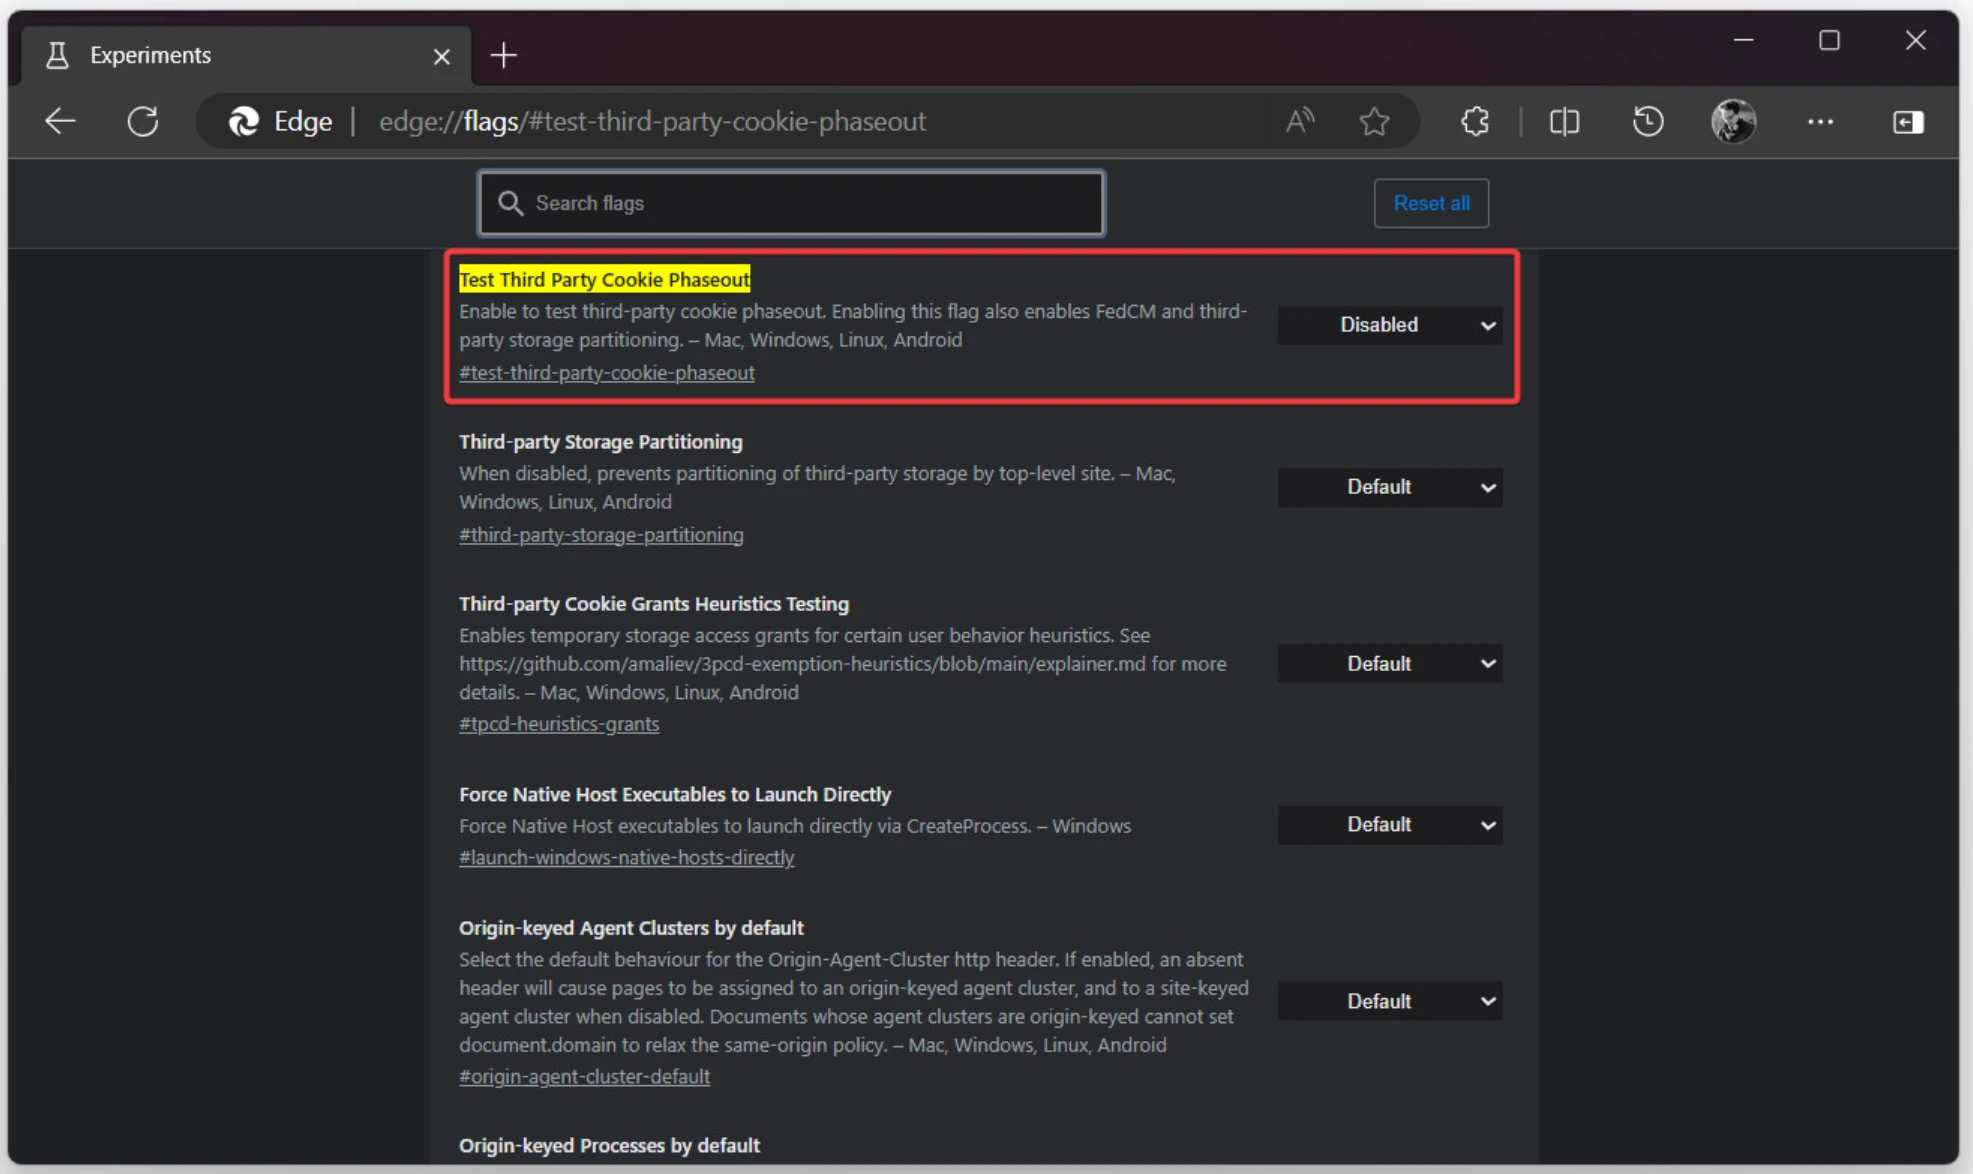Image resolution: width=1973 pixels, height=1174 pixels.
Task: Select the Experiments tab
Action: (148, 55)
